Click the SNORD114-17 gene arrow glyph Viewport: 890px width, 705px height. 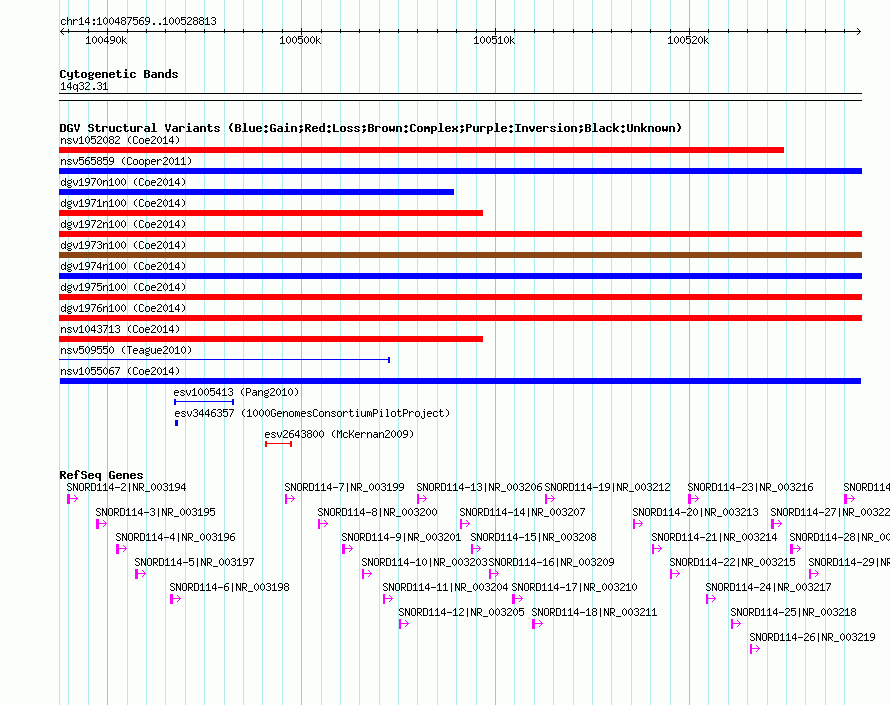tap(517, 599)
